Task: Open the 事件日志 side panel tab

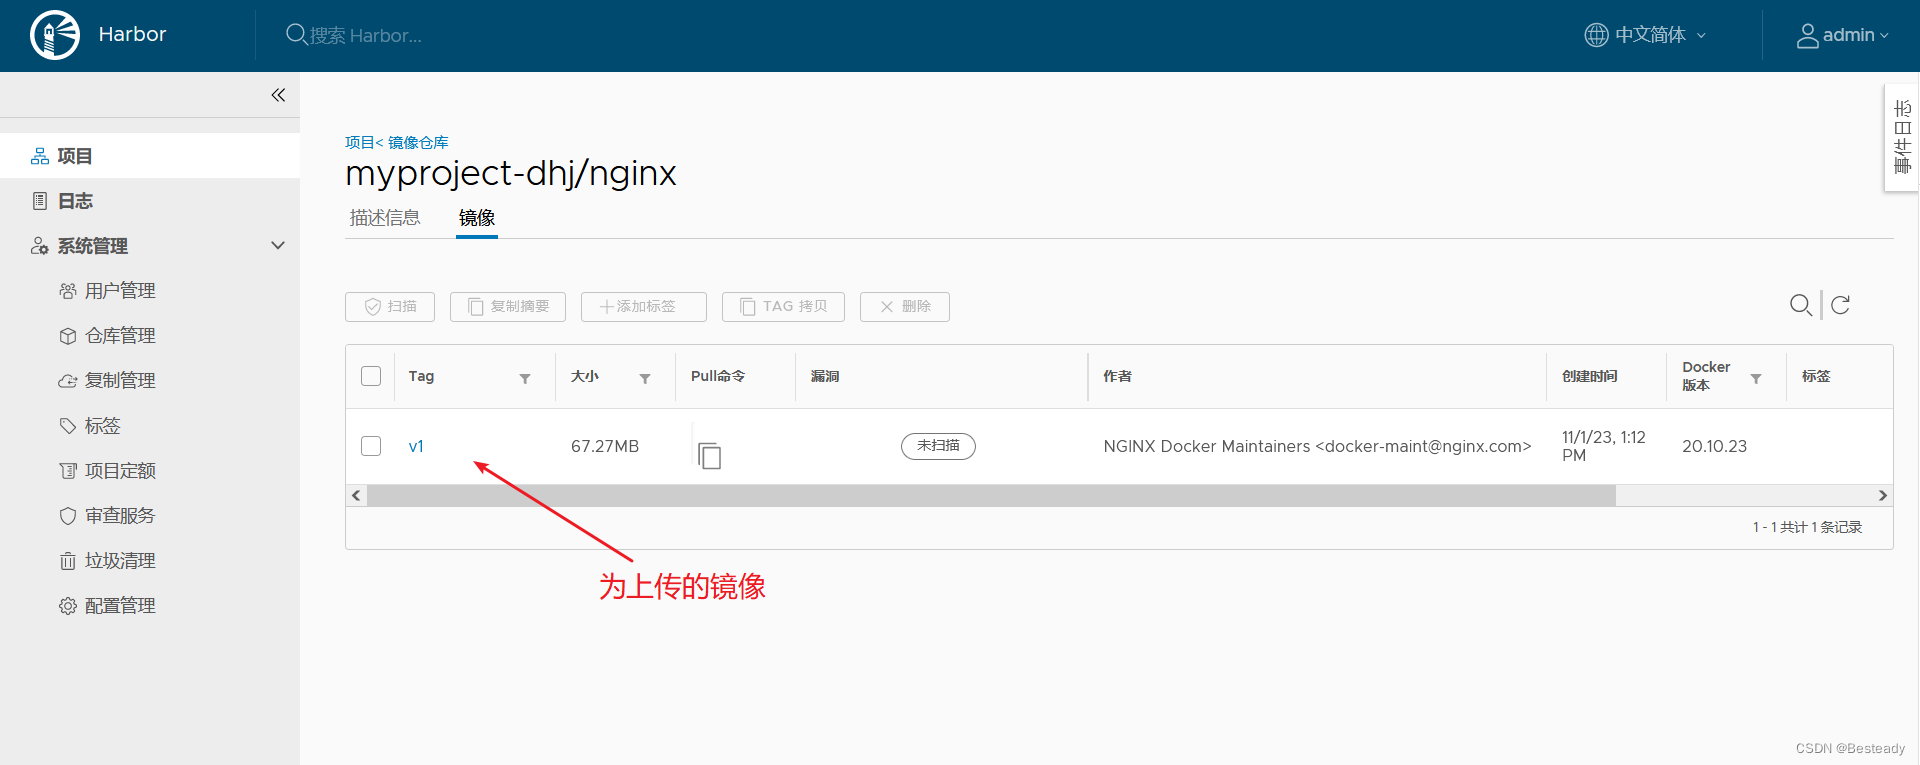Action: [x=1902, y=137]
